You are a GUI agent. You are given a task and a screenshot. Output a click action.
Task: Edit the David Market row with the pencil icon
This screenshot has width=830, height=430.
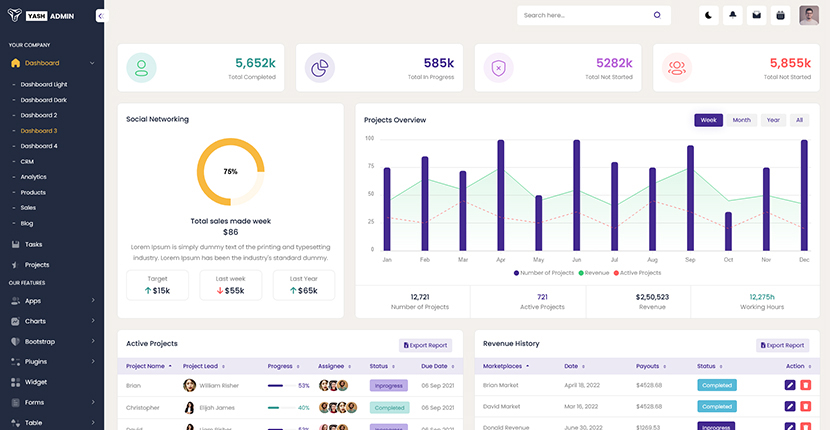(x=790, y=407)
